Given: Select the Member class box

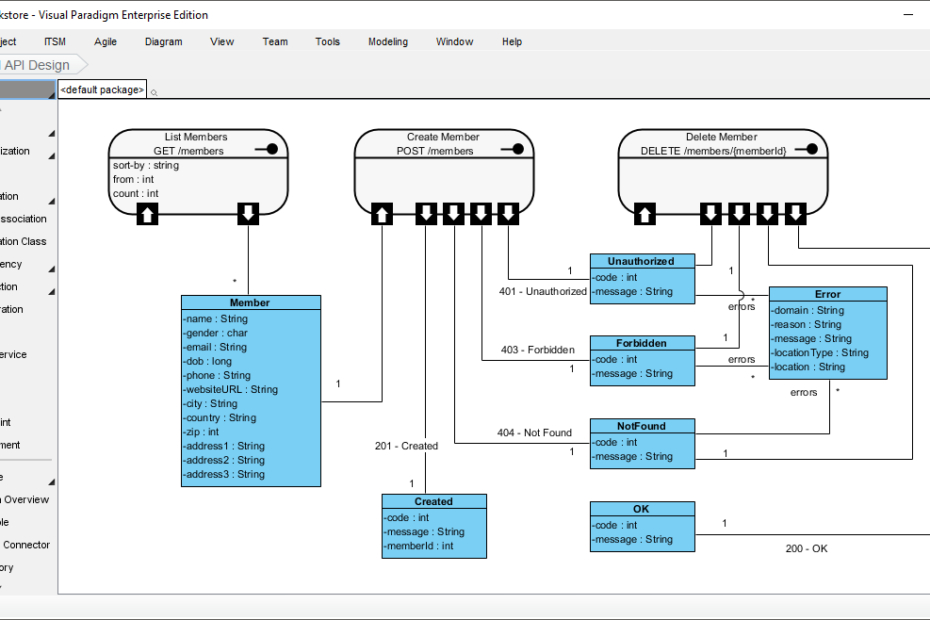Looking at the screenshot, I should (x=250, y=390).
